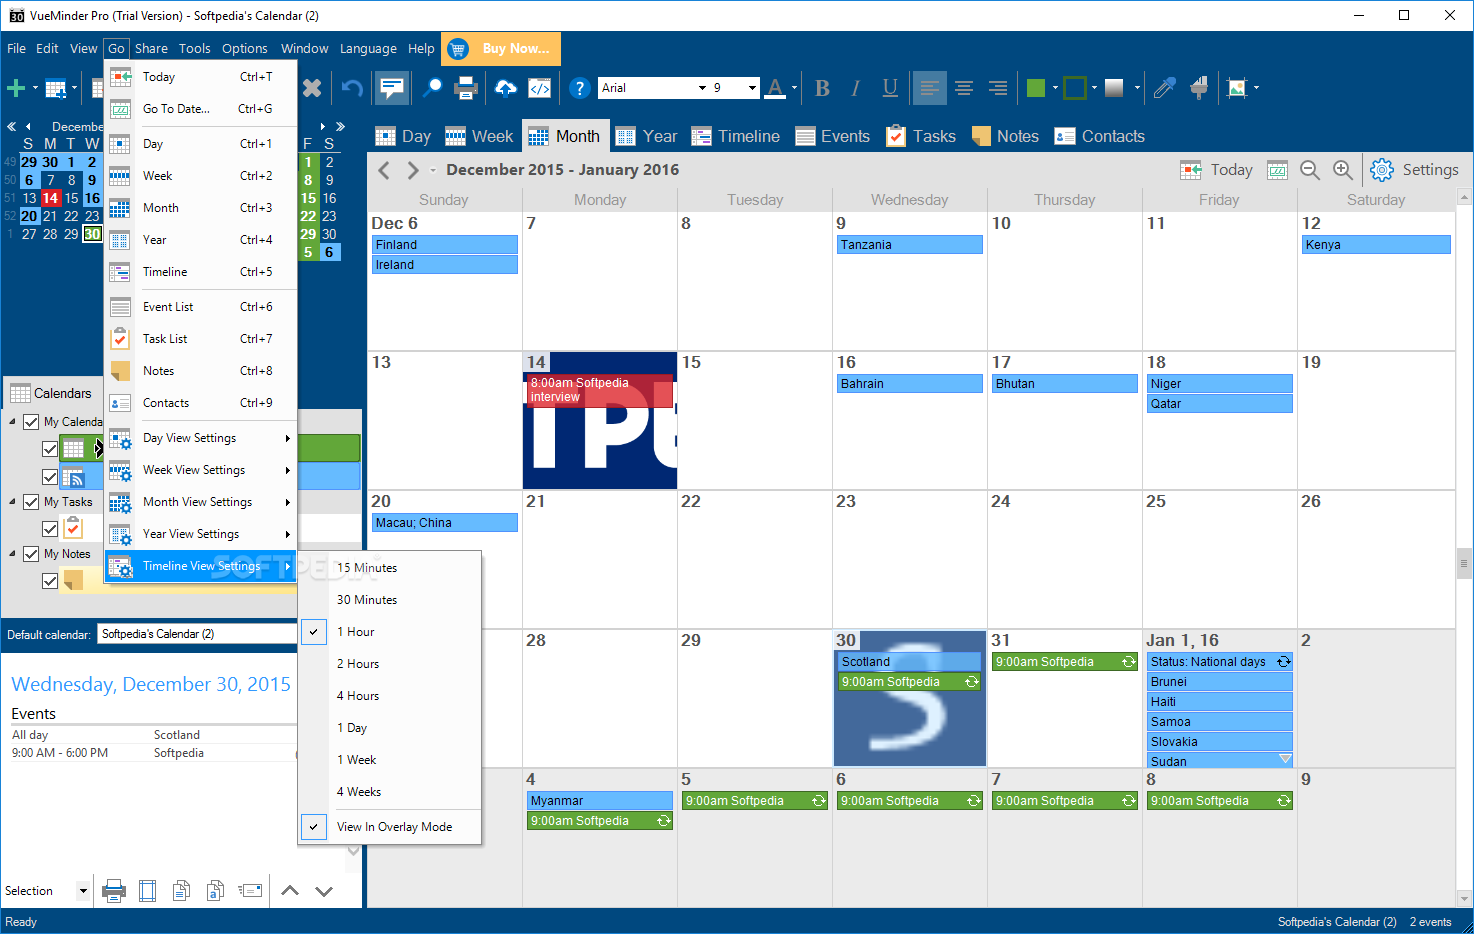Screen dimensions: 1474x934
Task: Go to next month range
Action: click(x=413, y=170)
